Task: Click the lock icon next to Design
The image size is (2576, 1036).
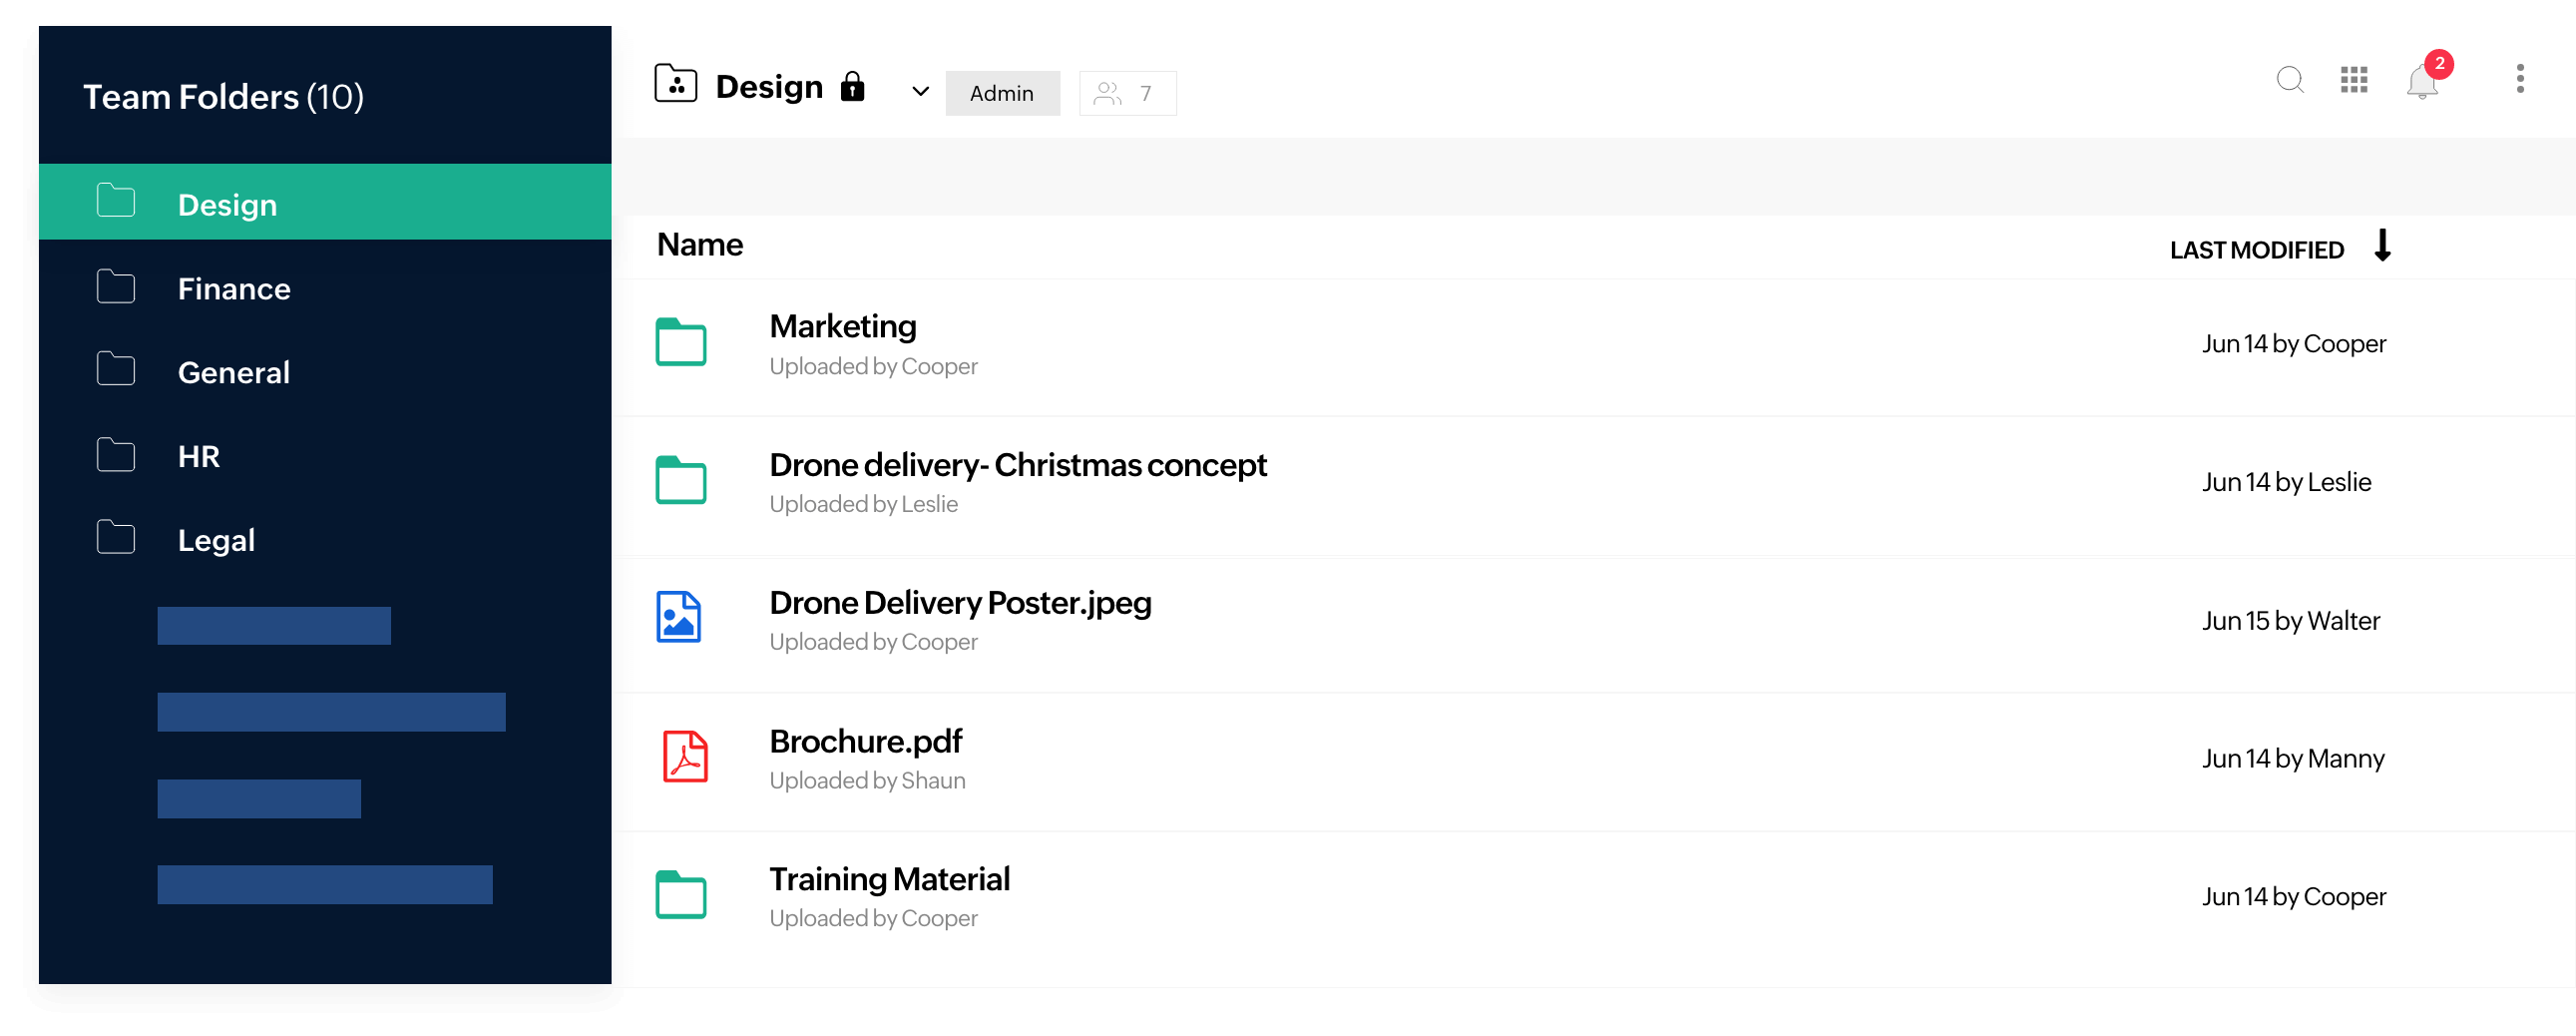Action: (x=852, y=86)
